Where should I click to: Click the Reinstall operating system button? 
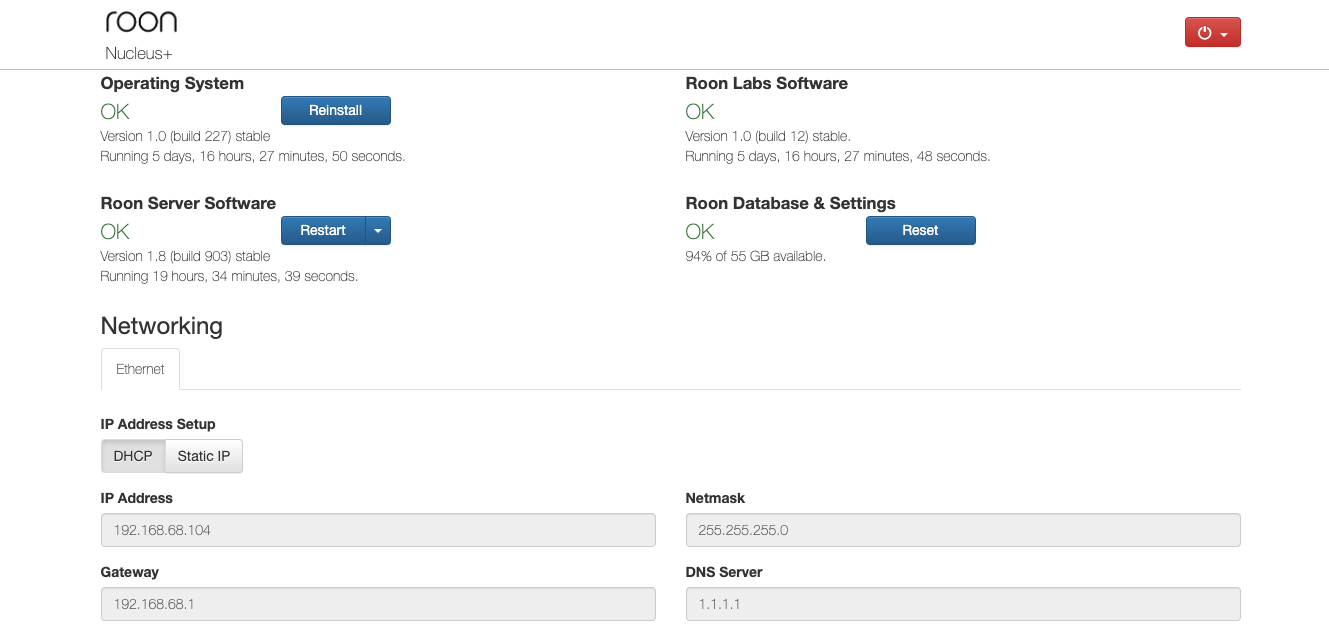point(335,110)
